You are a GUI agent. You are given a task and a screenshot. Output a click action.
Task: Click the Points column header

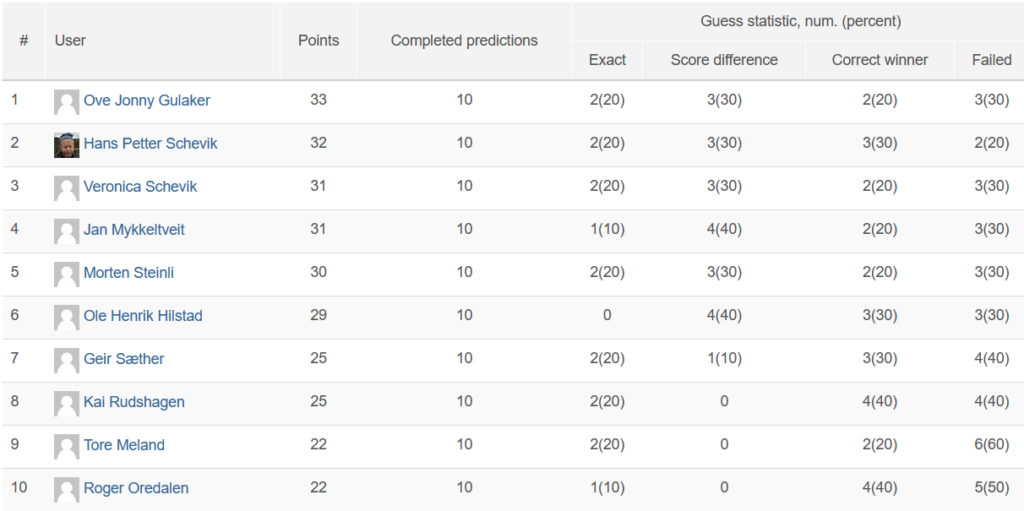point(319,41)
